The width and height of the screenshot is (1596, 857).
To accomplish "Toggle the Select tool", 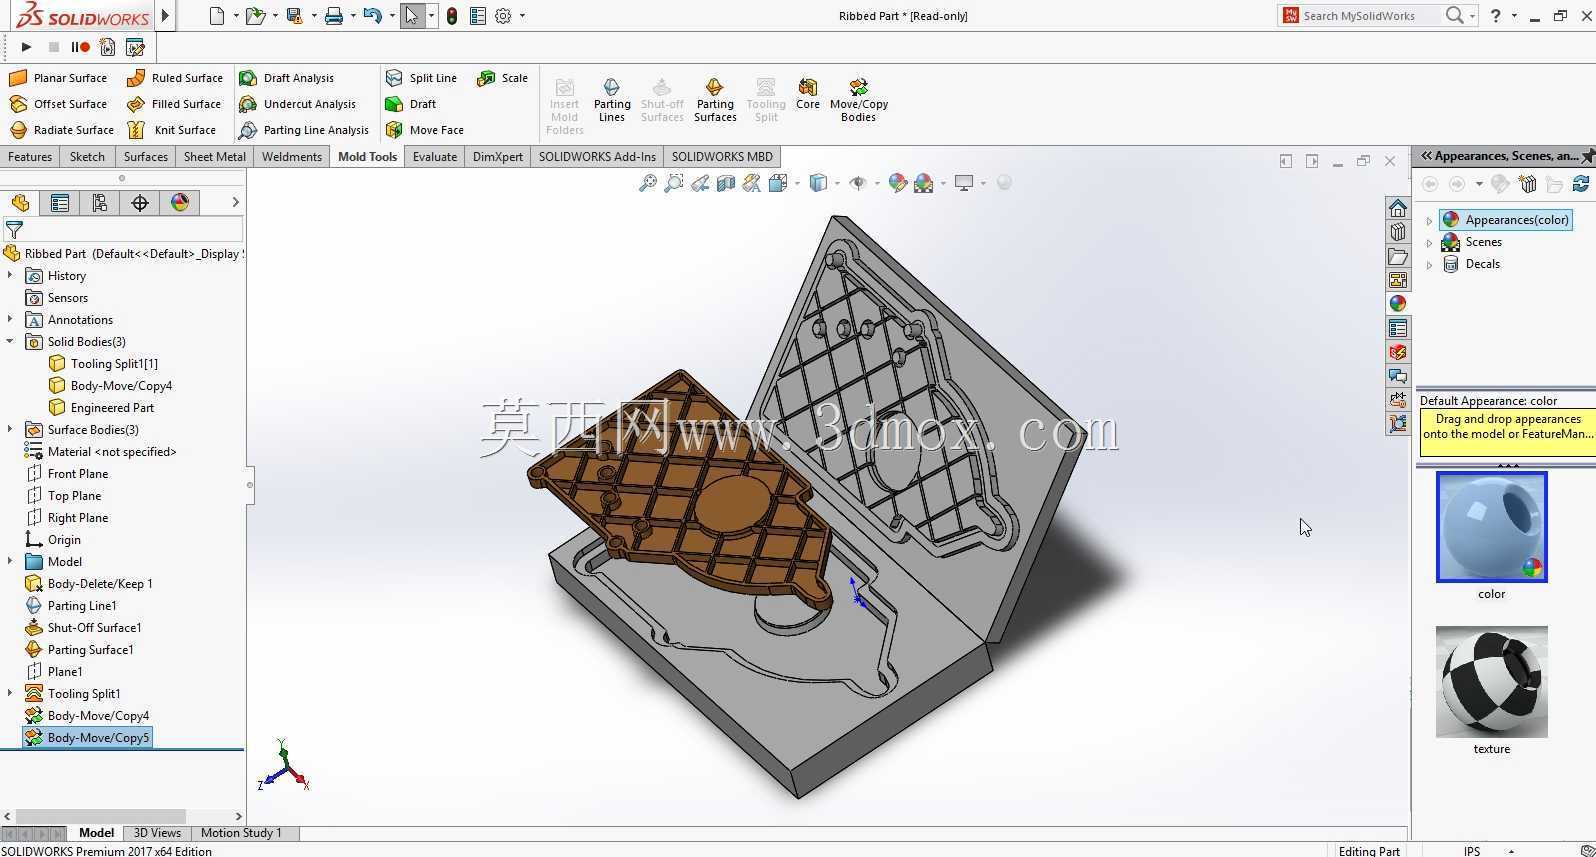I will click(x=411, y=16).
